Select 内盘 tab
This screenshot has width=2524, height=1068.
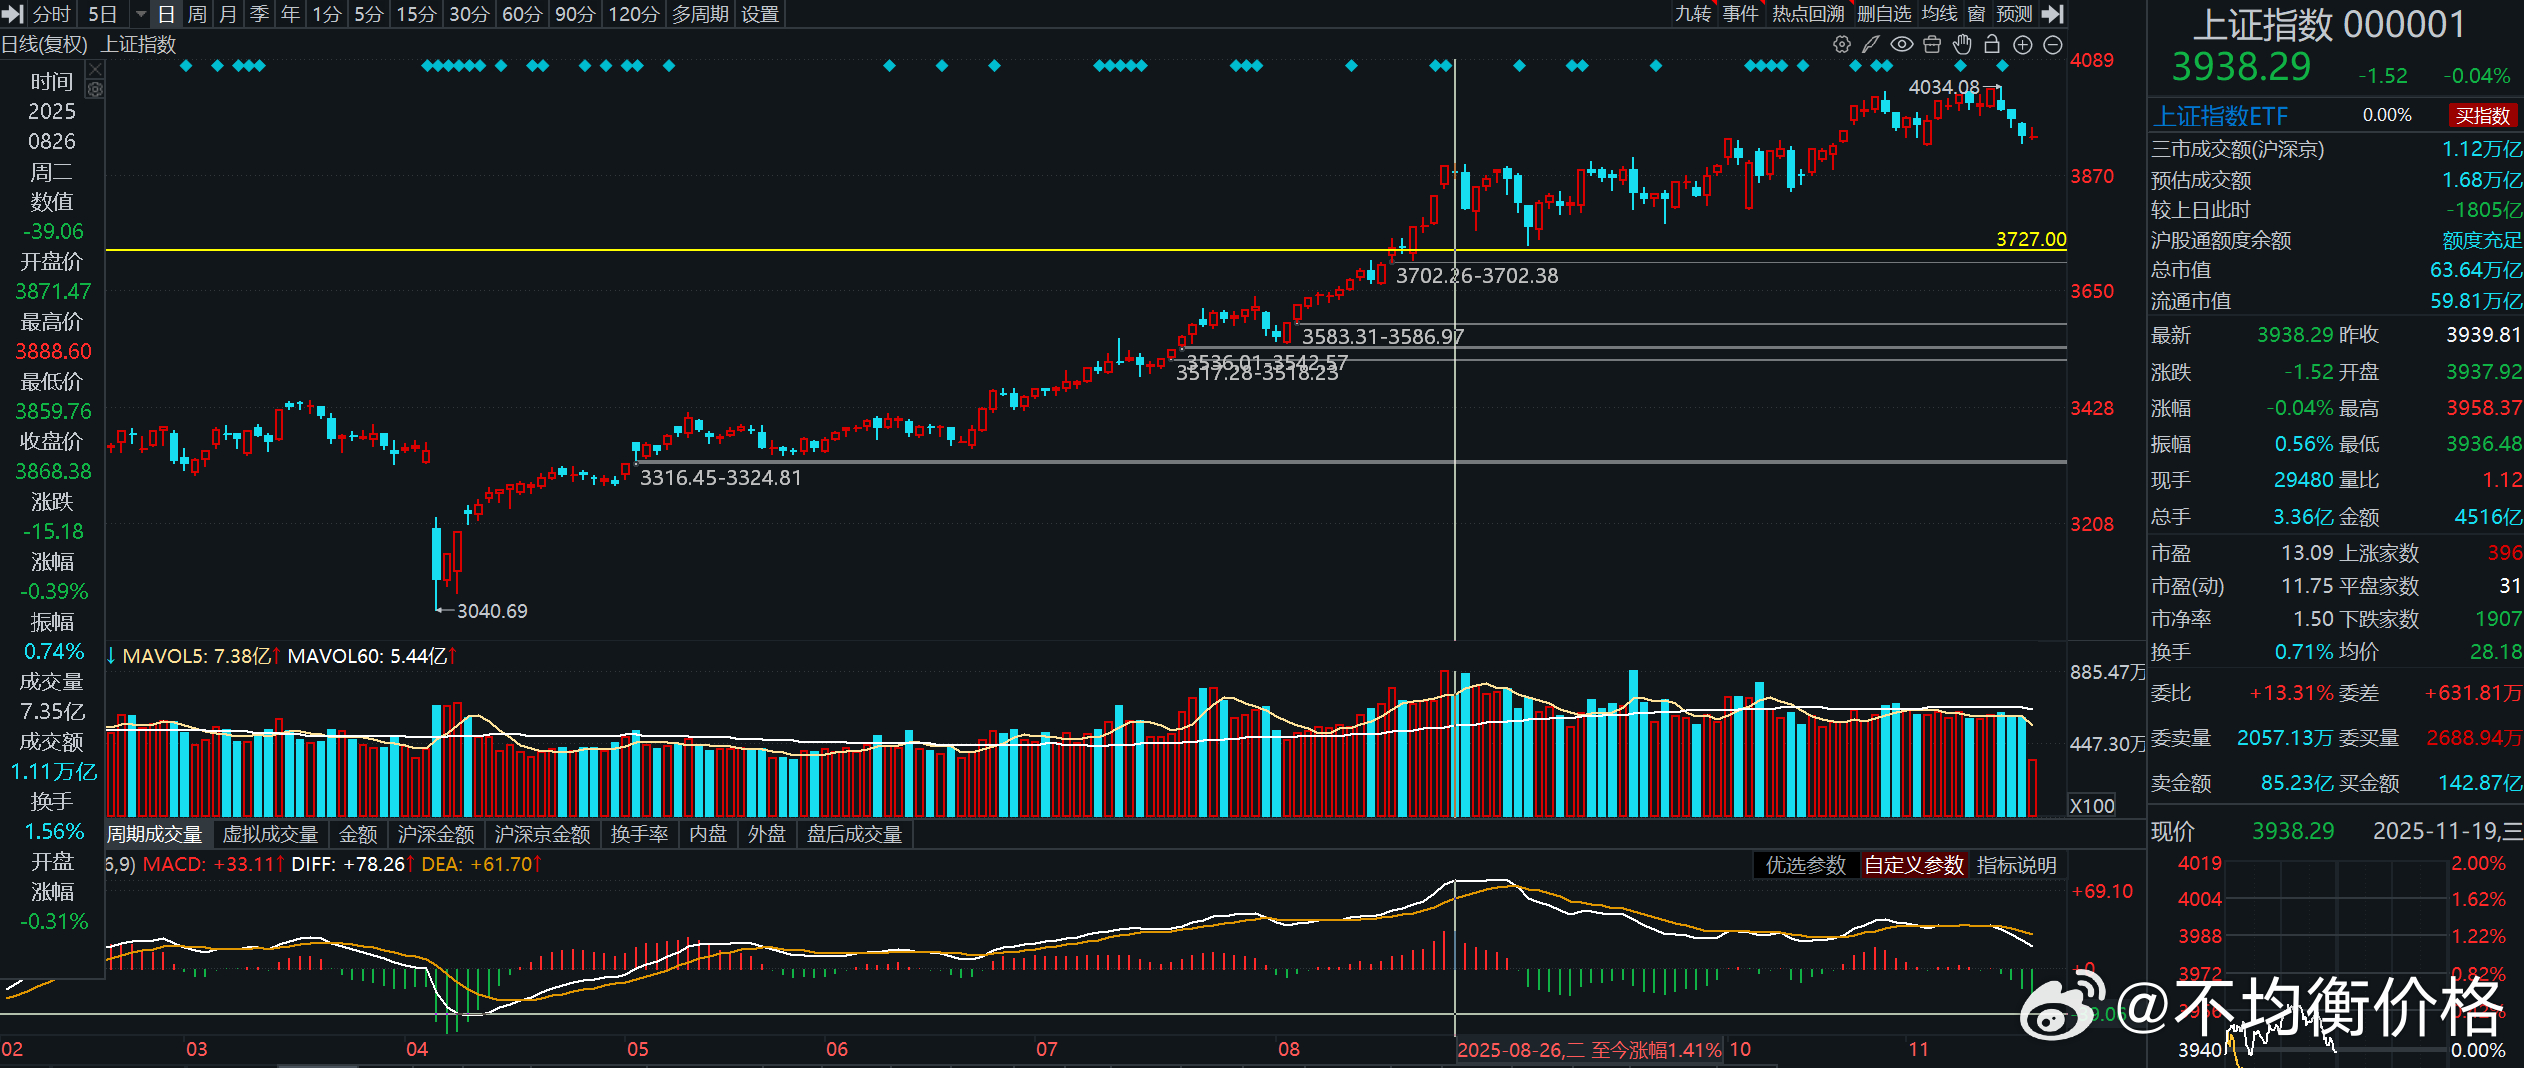[x=708, y=834]
